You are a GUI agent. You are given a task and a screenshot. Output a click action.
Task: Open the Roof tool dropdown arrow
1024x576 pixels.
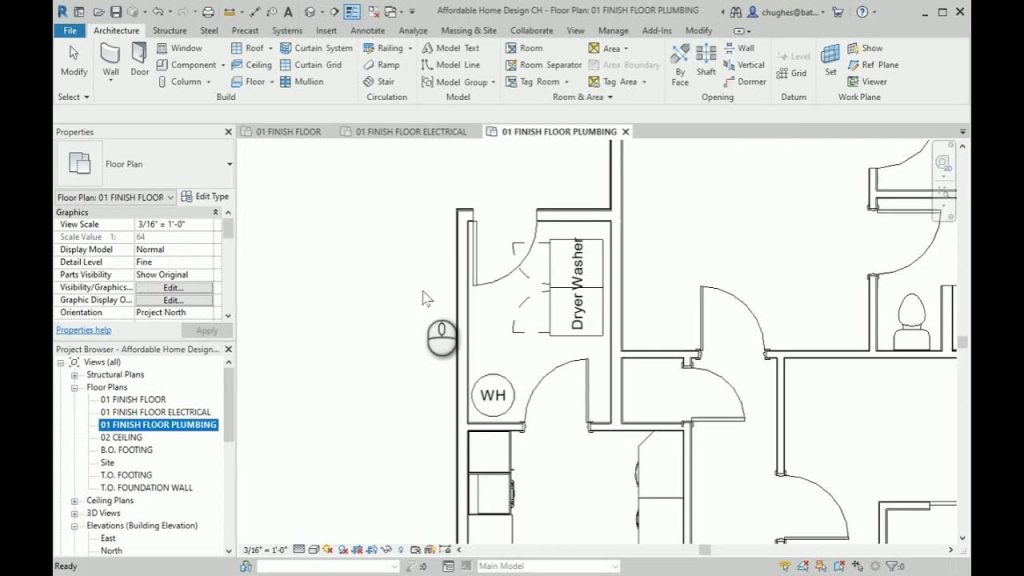click(x=268, y=47)
